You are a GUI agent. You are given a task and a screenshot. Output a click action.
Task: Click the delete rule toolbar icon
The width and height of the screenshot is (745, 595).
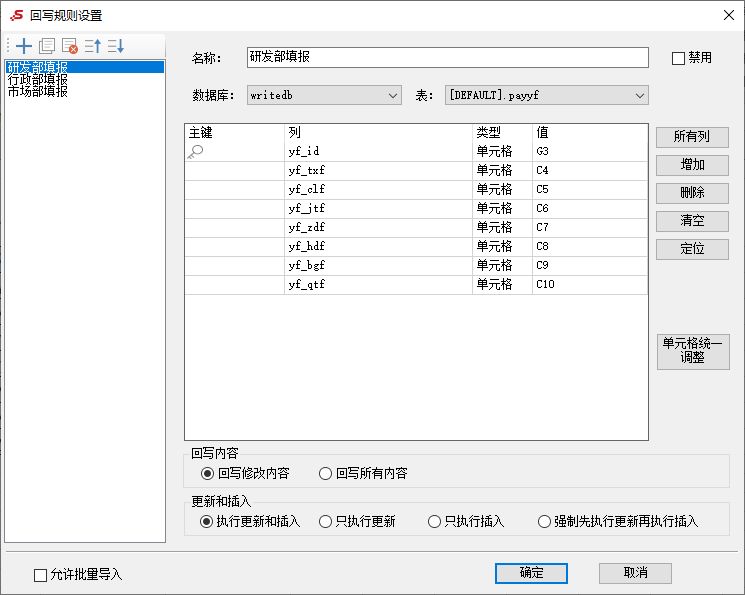pos(69,46)
